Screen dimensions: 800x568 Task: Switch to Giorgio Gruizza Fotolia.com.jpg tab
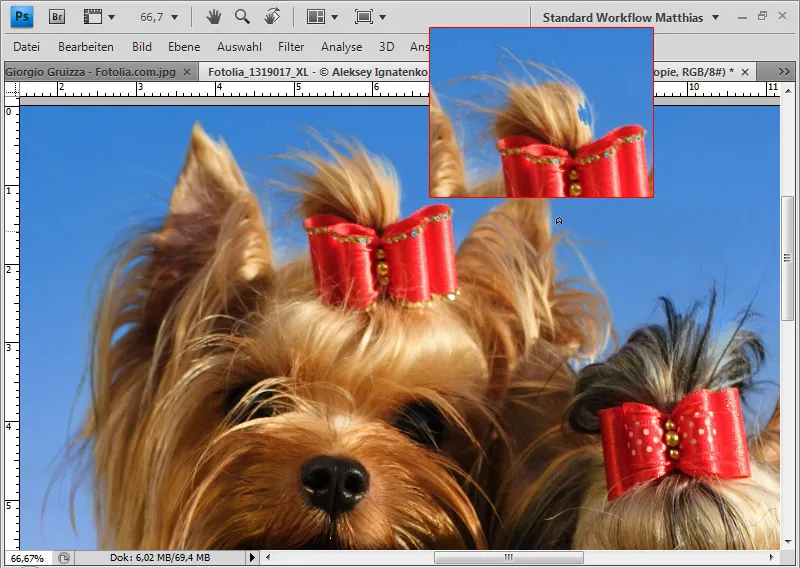(90, 72)
